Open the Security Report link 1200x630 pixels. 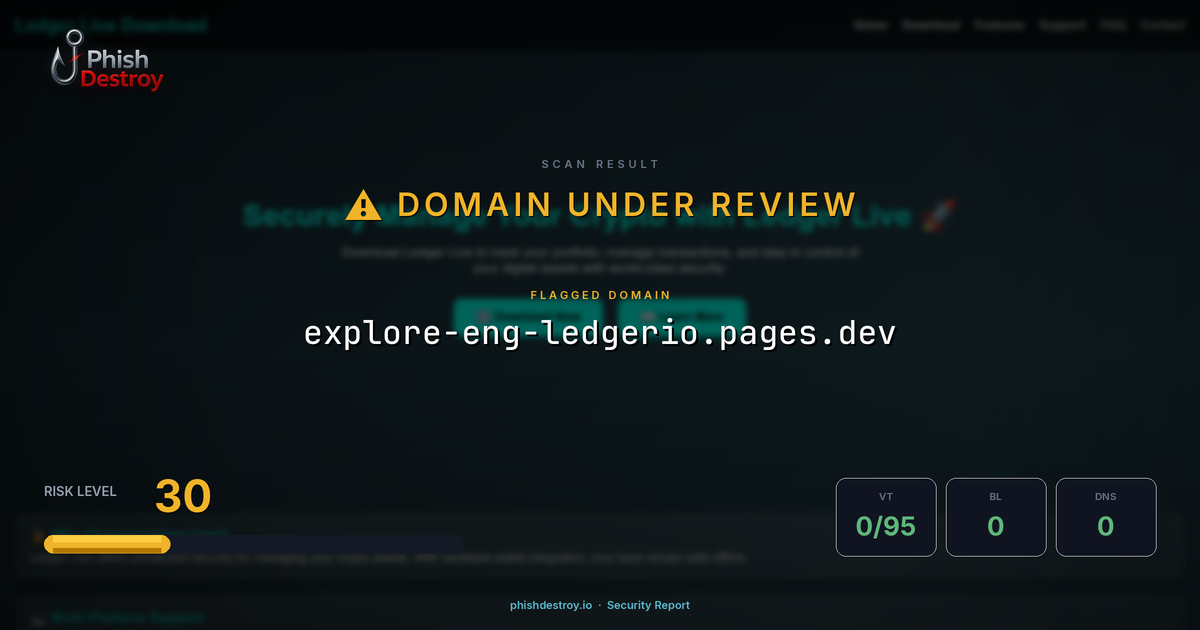pos(649,605)
